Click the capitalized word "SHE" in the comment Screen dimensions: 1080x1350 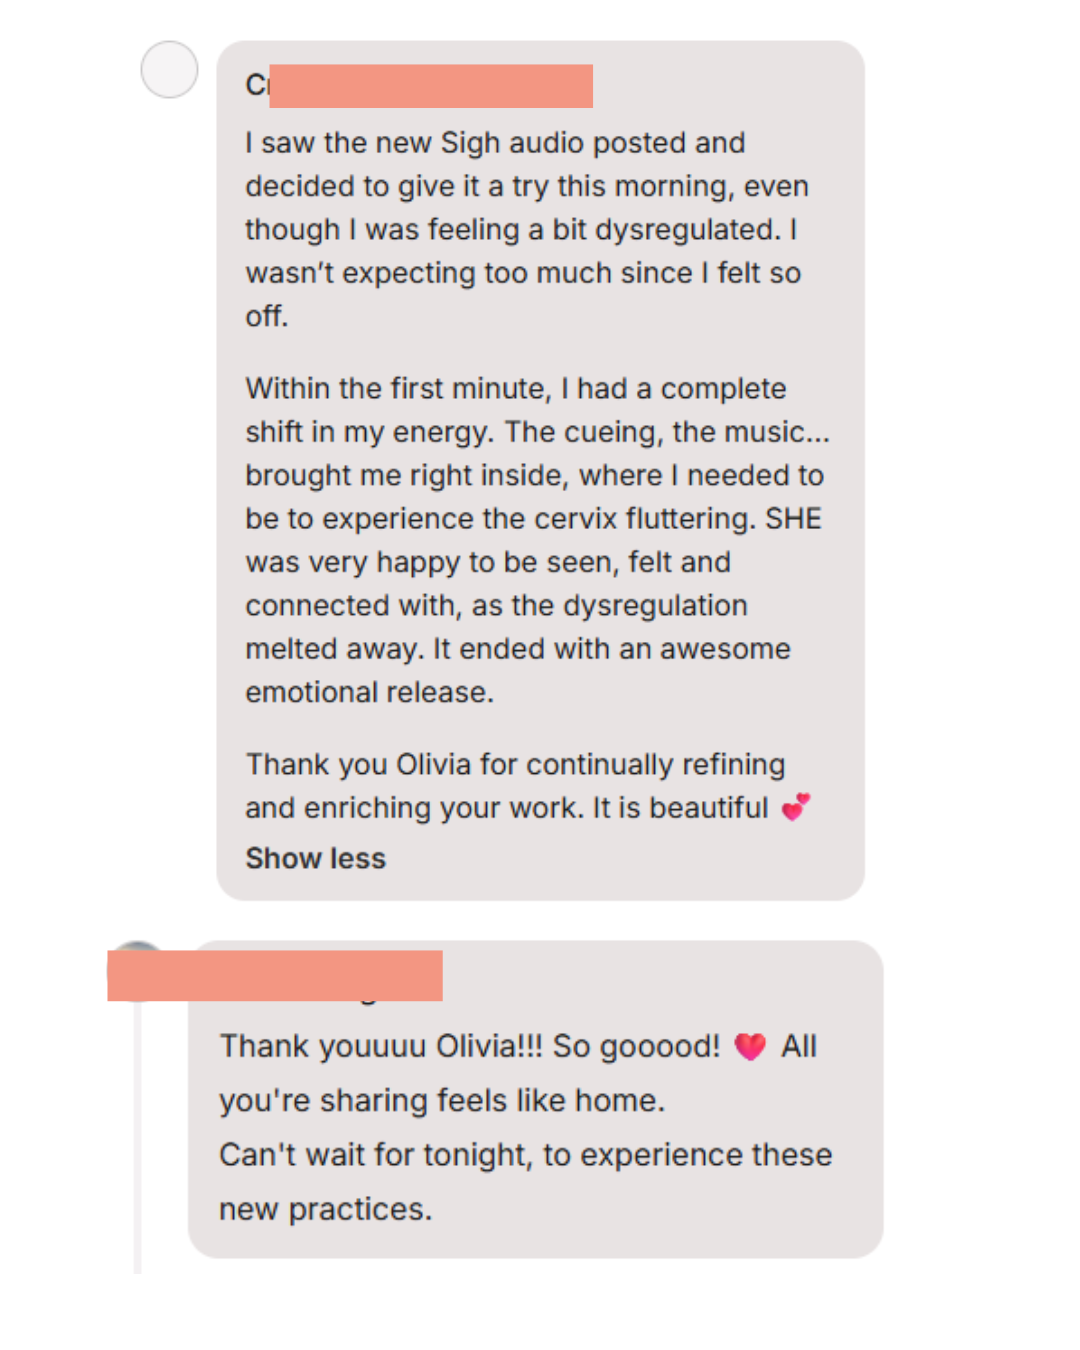[x=793, y=518]
